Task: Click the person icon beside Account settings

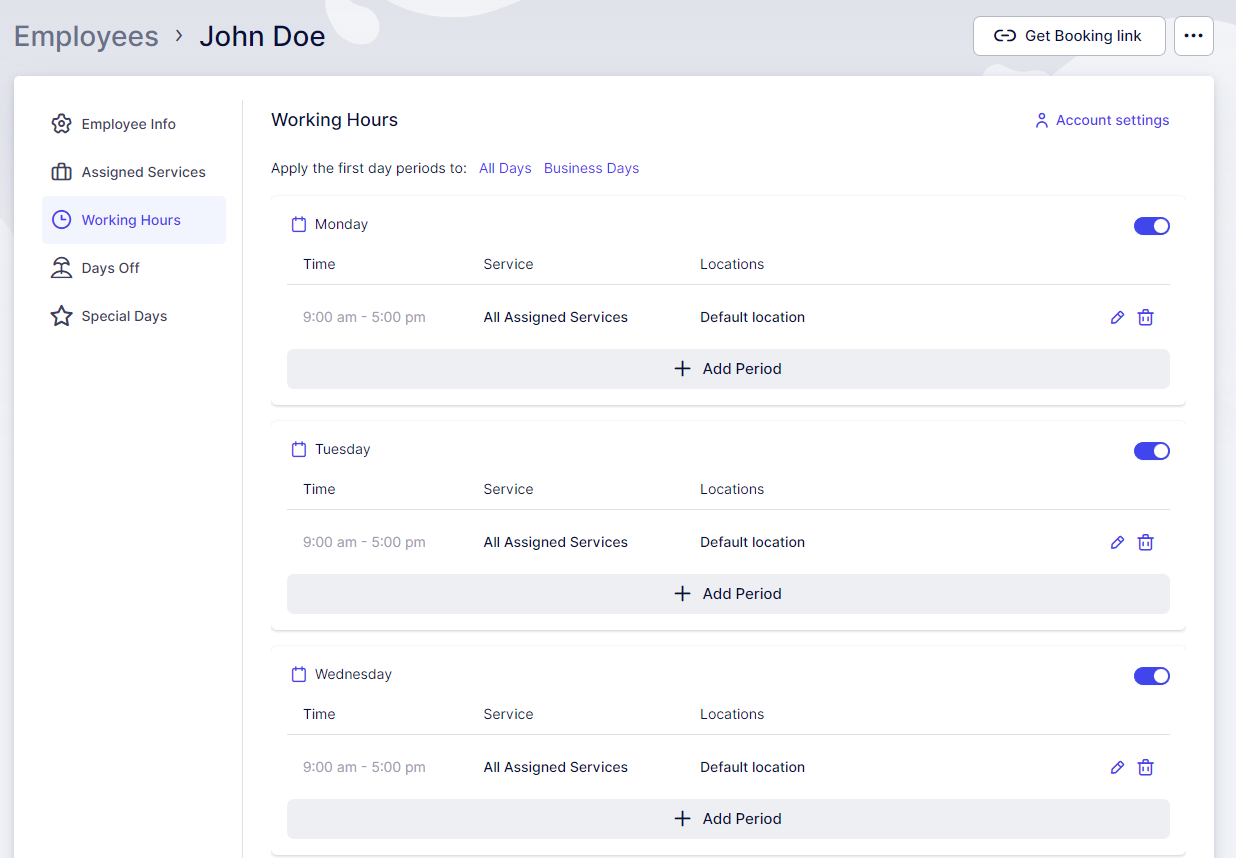Action: pyautogui.click(x=1042, y=120)
